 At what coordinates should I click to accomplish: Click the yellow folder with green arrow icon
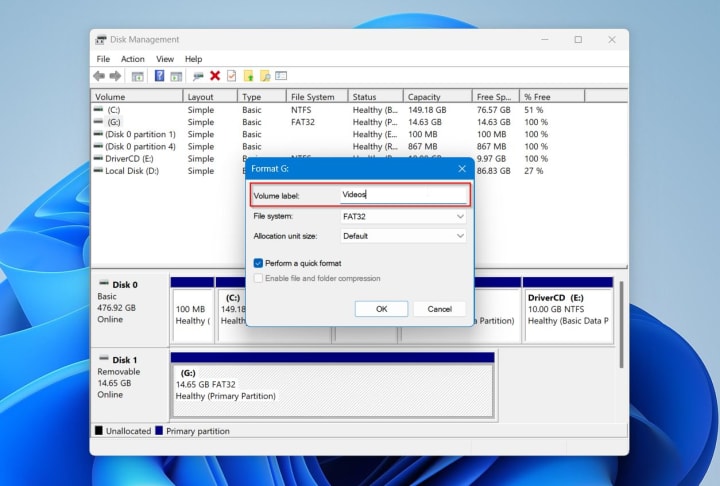[x=248, y=76]
